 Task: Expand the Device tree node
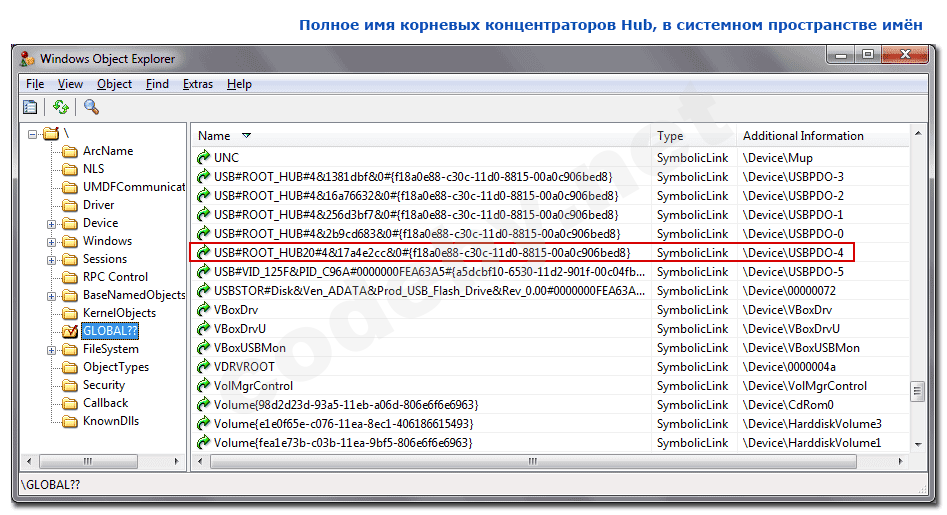(x=52, y=224)
